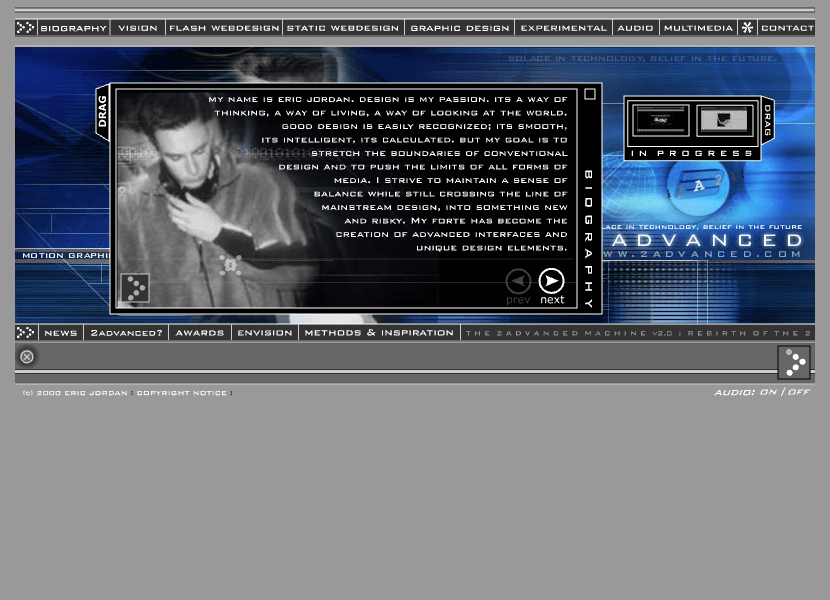Open the Copyright Notice link

(182, 393)
